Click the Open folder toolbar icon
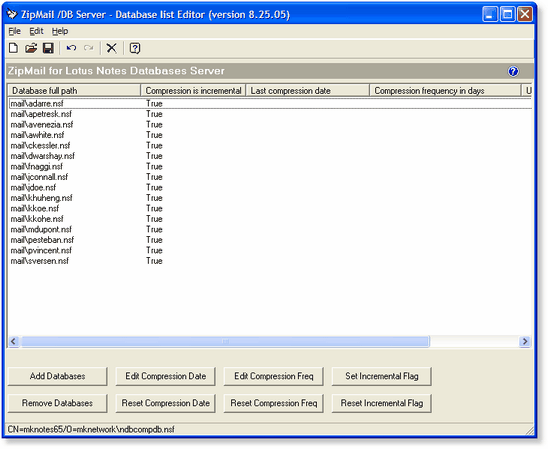 pyautogui.click(x=31, y=48)
